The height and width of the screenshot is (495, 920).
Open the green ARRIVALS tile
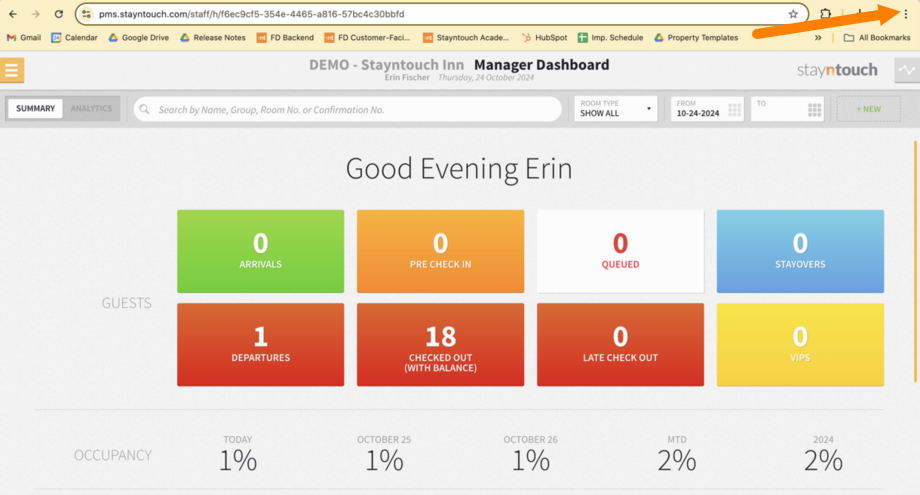pyautogui.click(x=261, y=251)
